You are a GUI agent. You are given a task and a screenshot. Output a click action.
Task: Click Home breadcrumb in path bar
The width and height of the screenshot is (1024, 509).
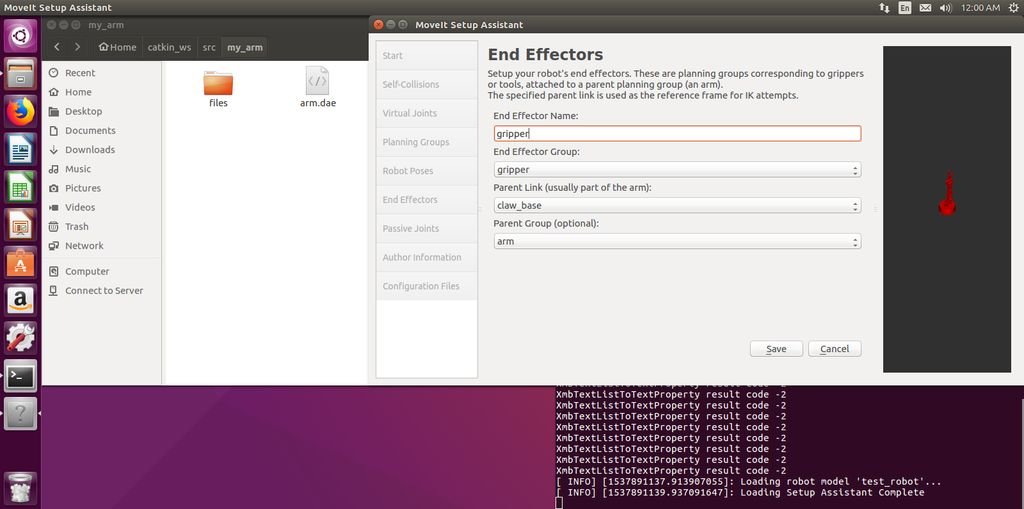point(118,47)
